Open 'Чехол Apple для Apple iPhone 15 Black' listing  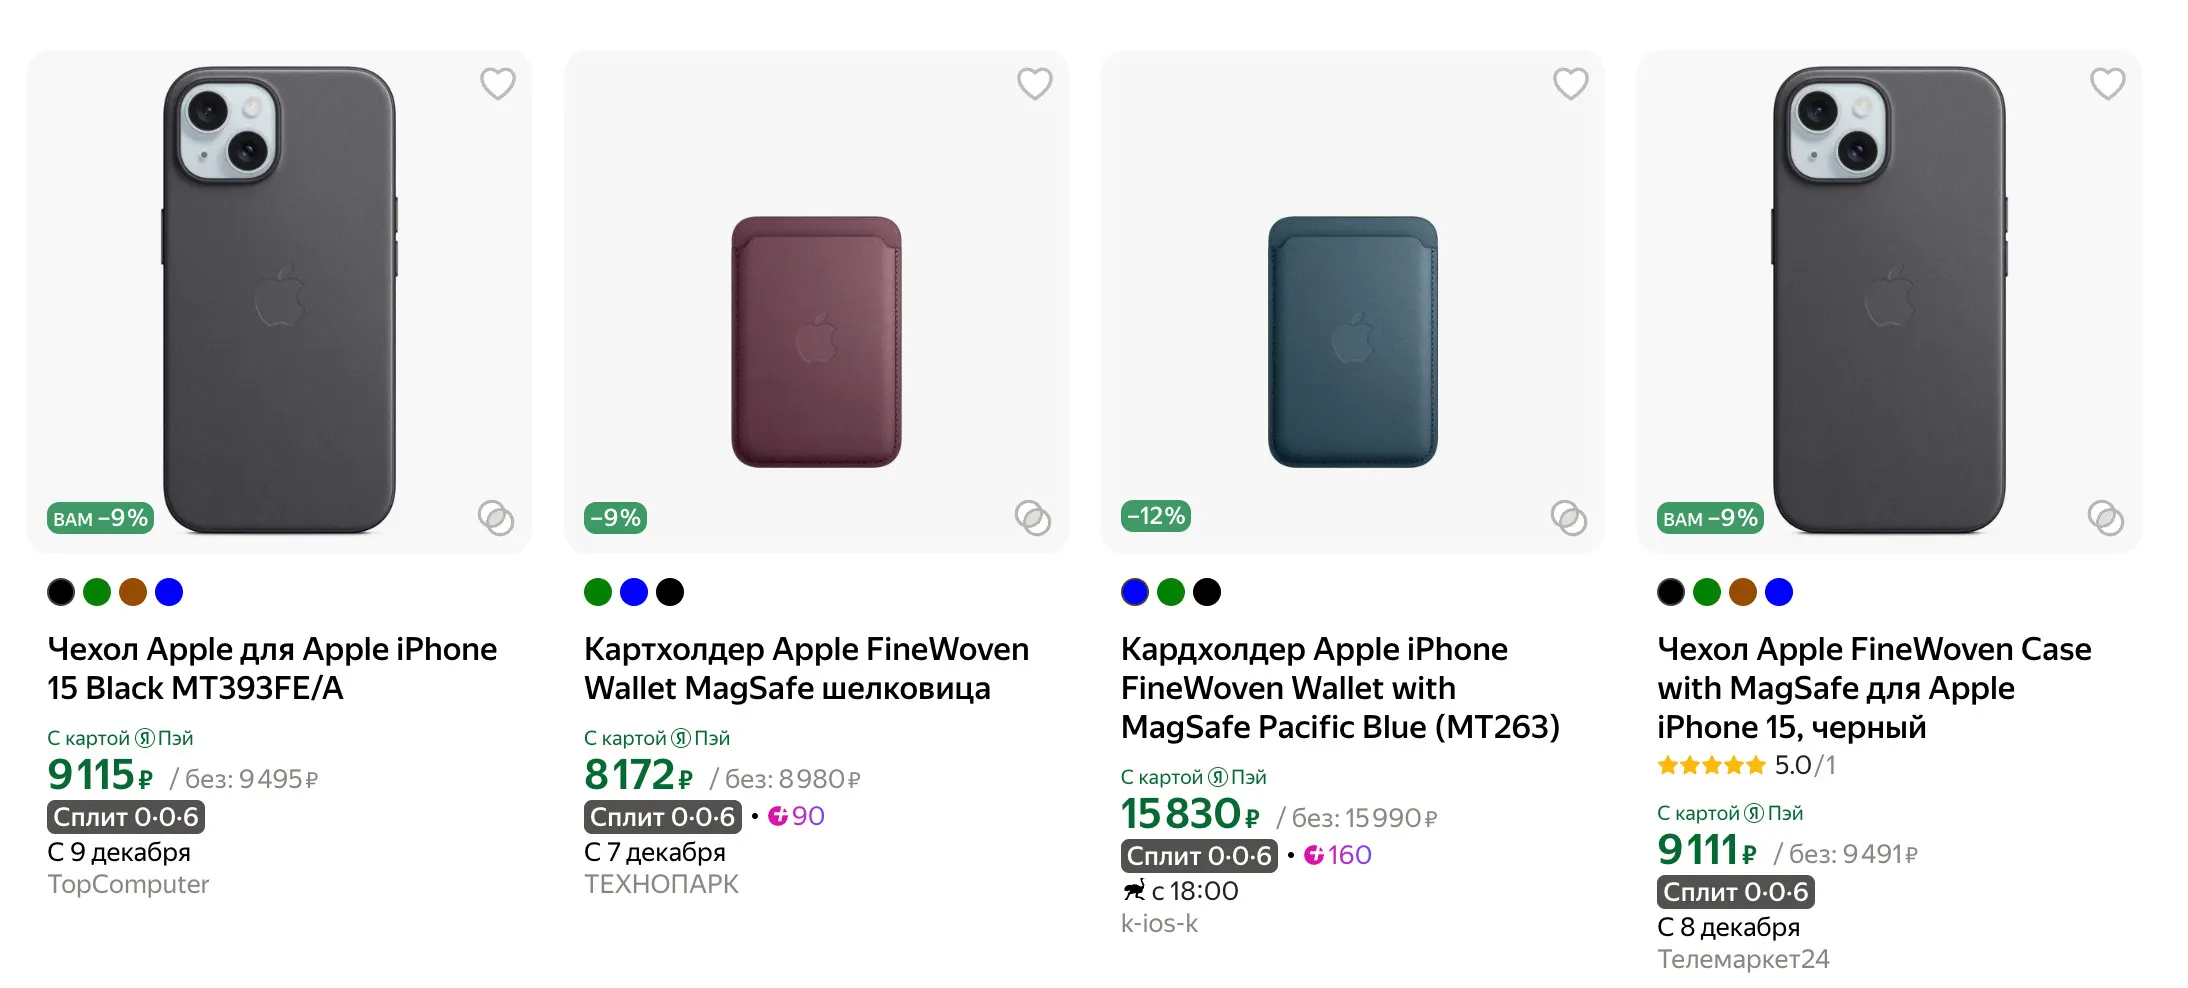[272, 668]
